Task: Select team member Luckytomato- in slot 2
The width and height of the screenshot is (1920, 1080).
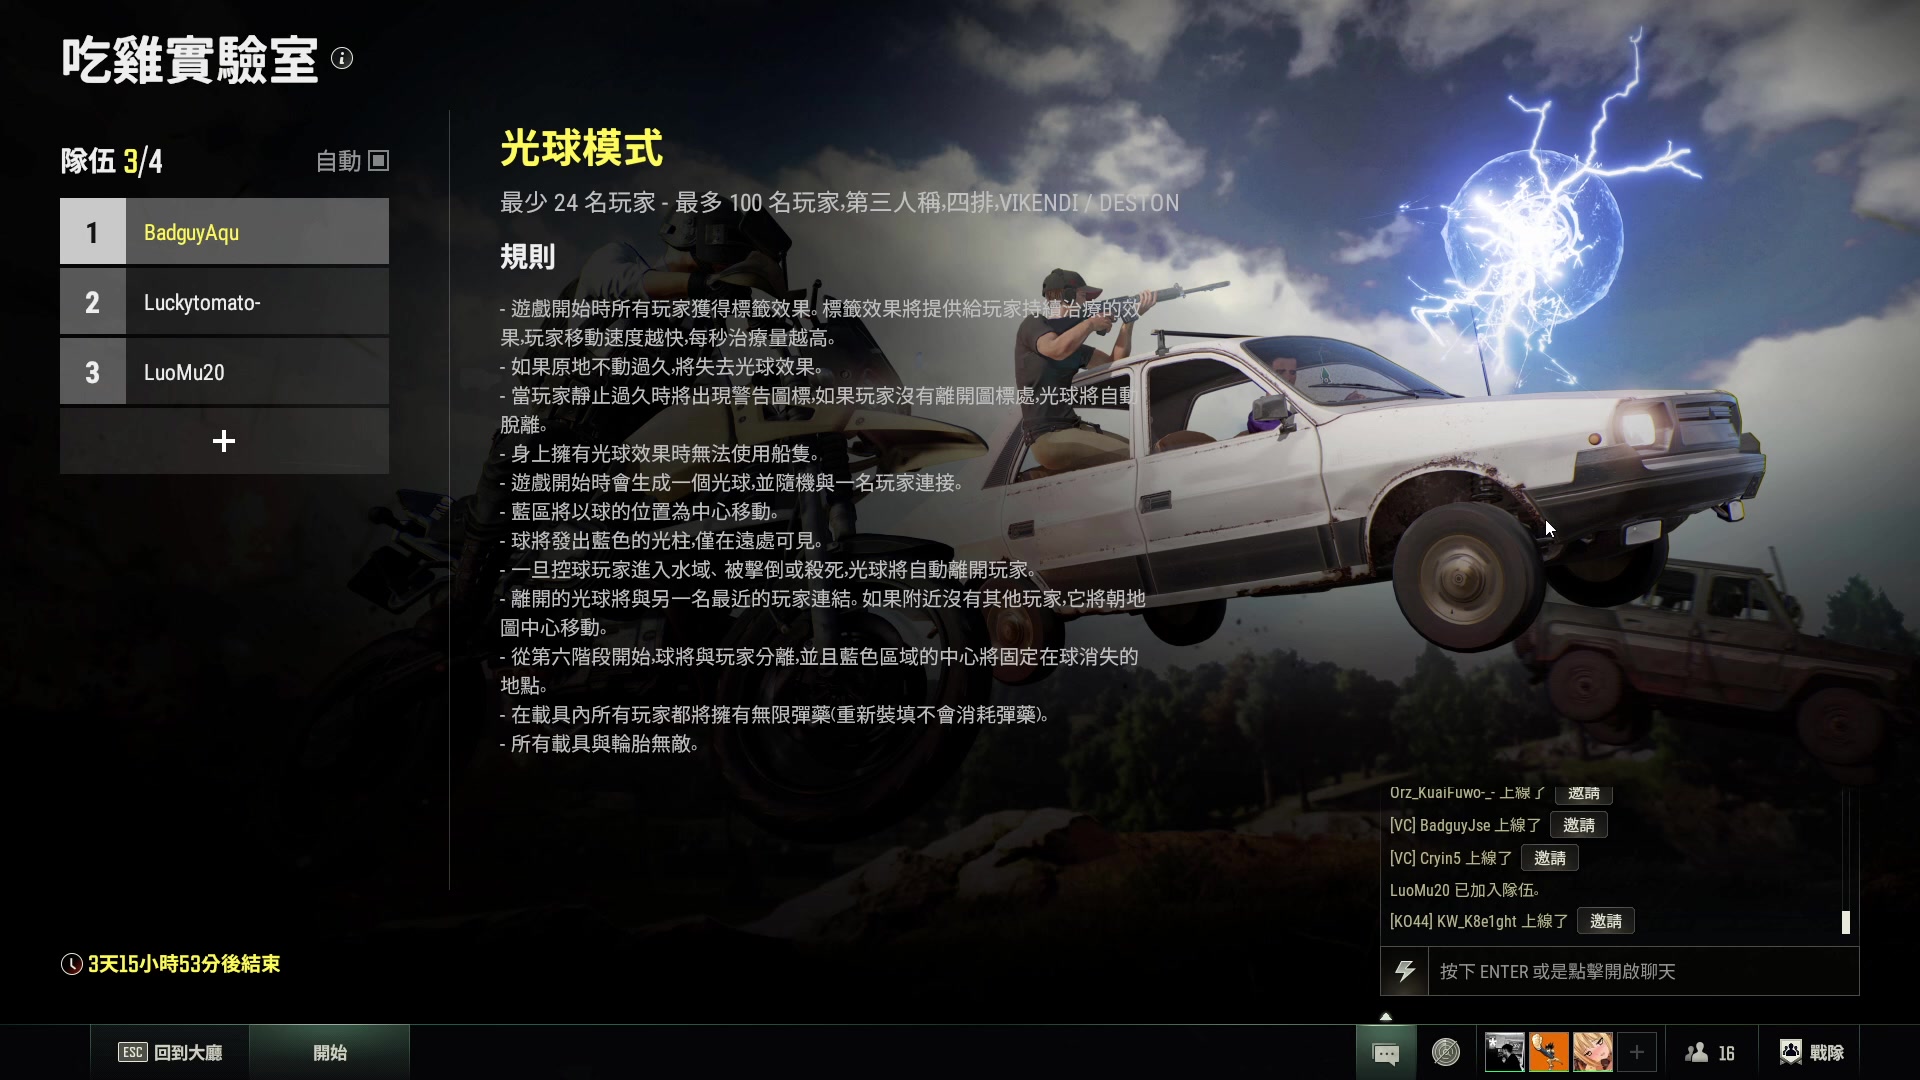Action: [x=224, y=301]
